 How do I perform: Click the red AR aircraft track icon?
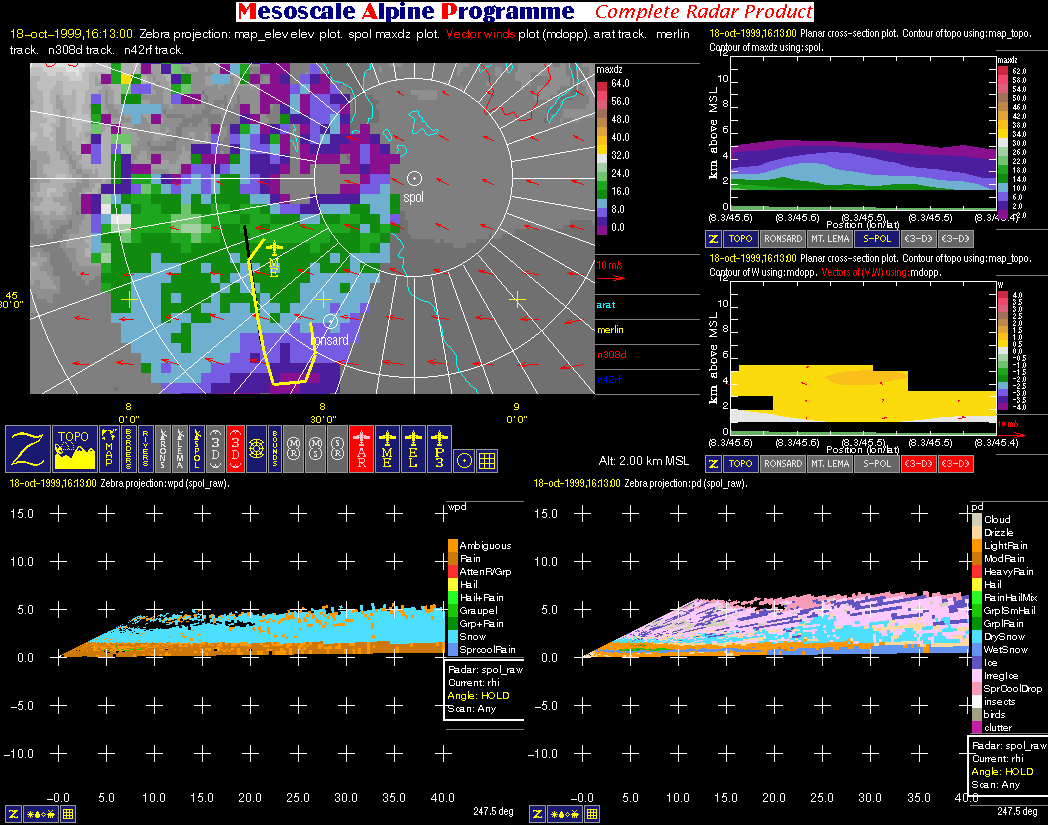(361, 448)
